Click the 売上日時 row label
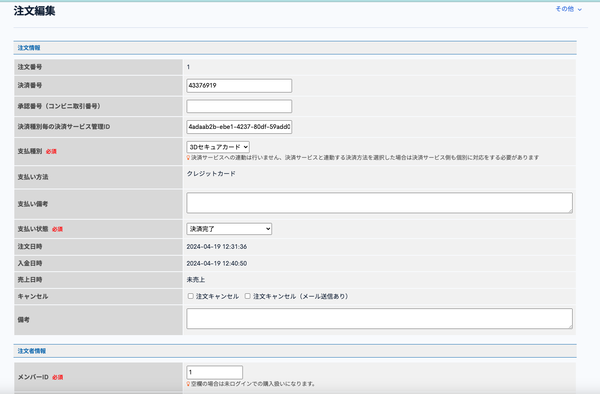Screen dimensions: 600x394 click(30, 280)
